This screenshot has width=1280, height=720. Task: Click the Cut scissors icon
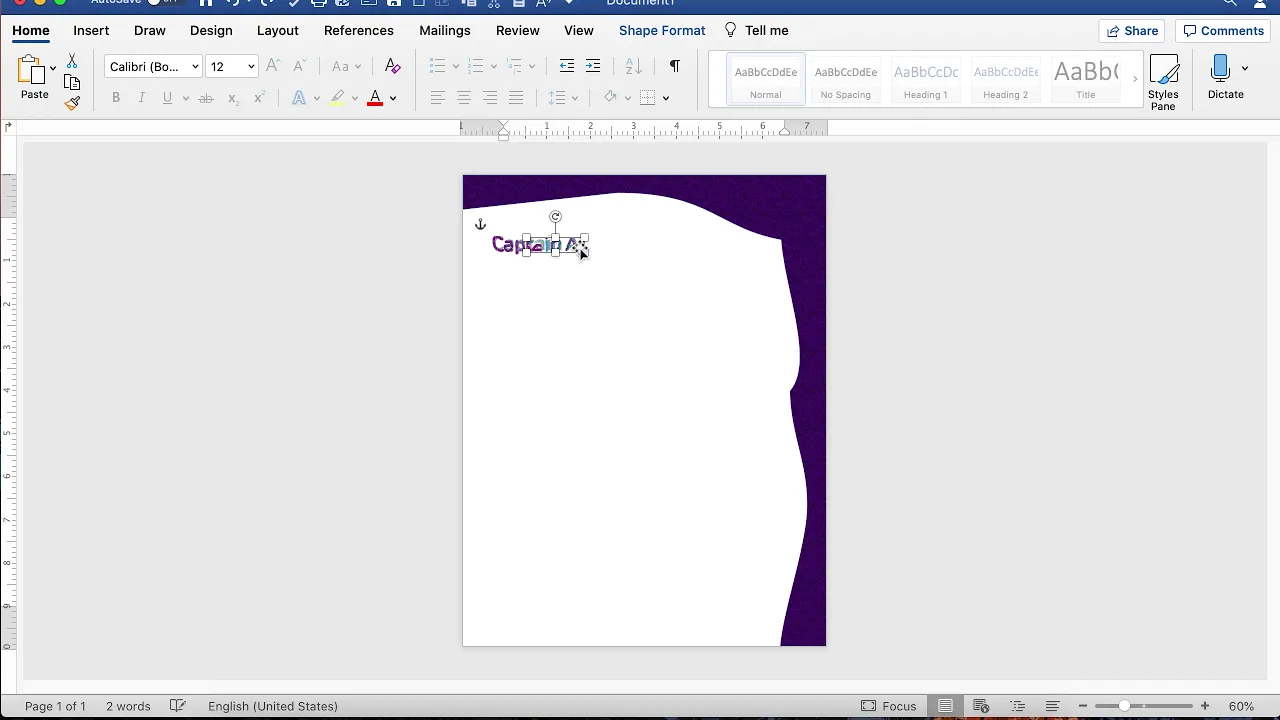point(72,62)
